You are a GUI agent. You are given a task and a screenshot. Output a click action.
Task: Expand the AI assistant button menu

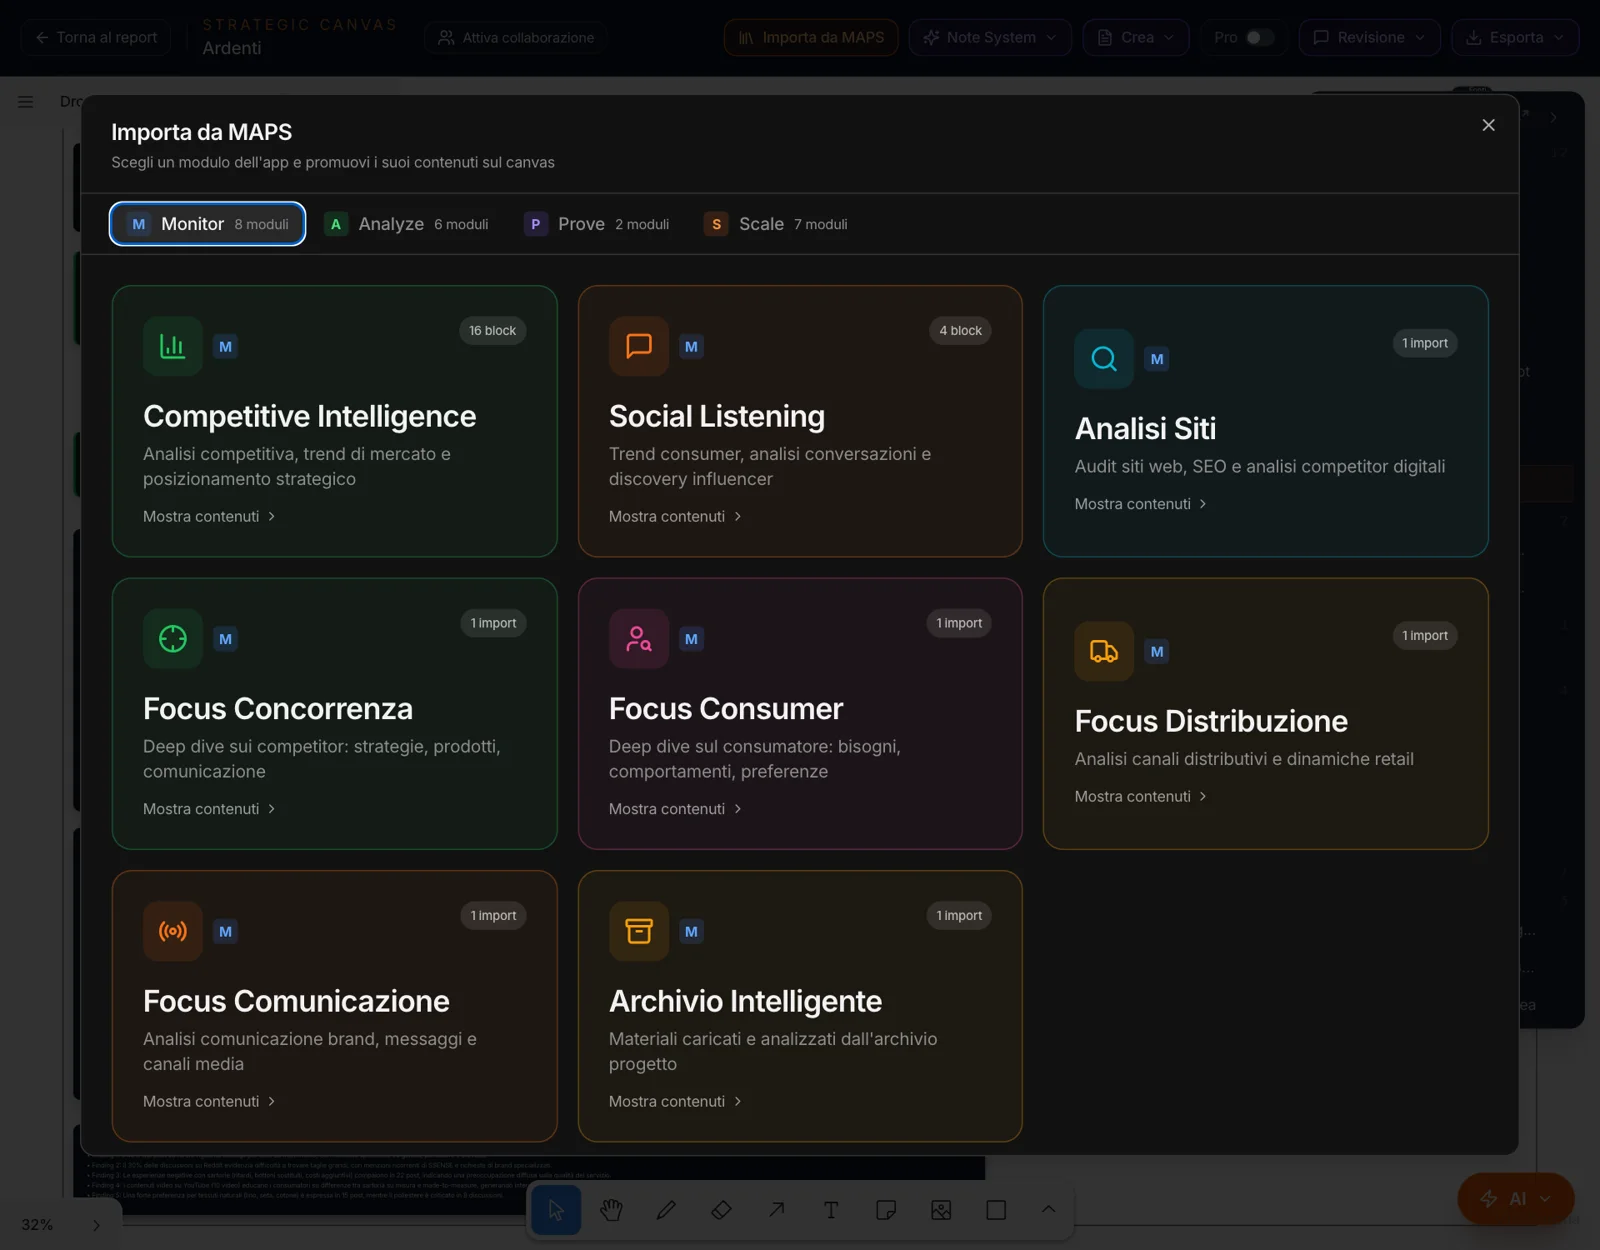[1545, 1199]
